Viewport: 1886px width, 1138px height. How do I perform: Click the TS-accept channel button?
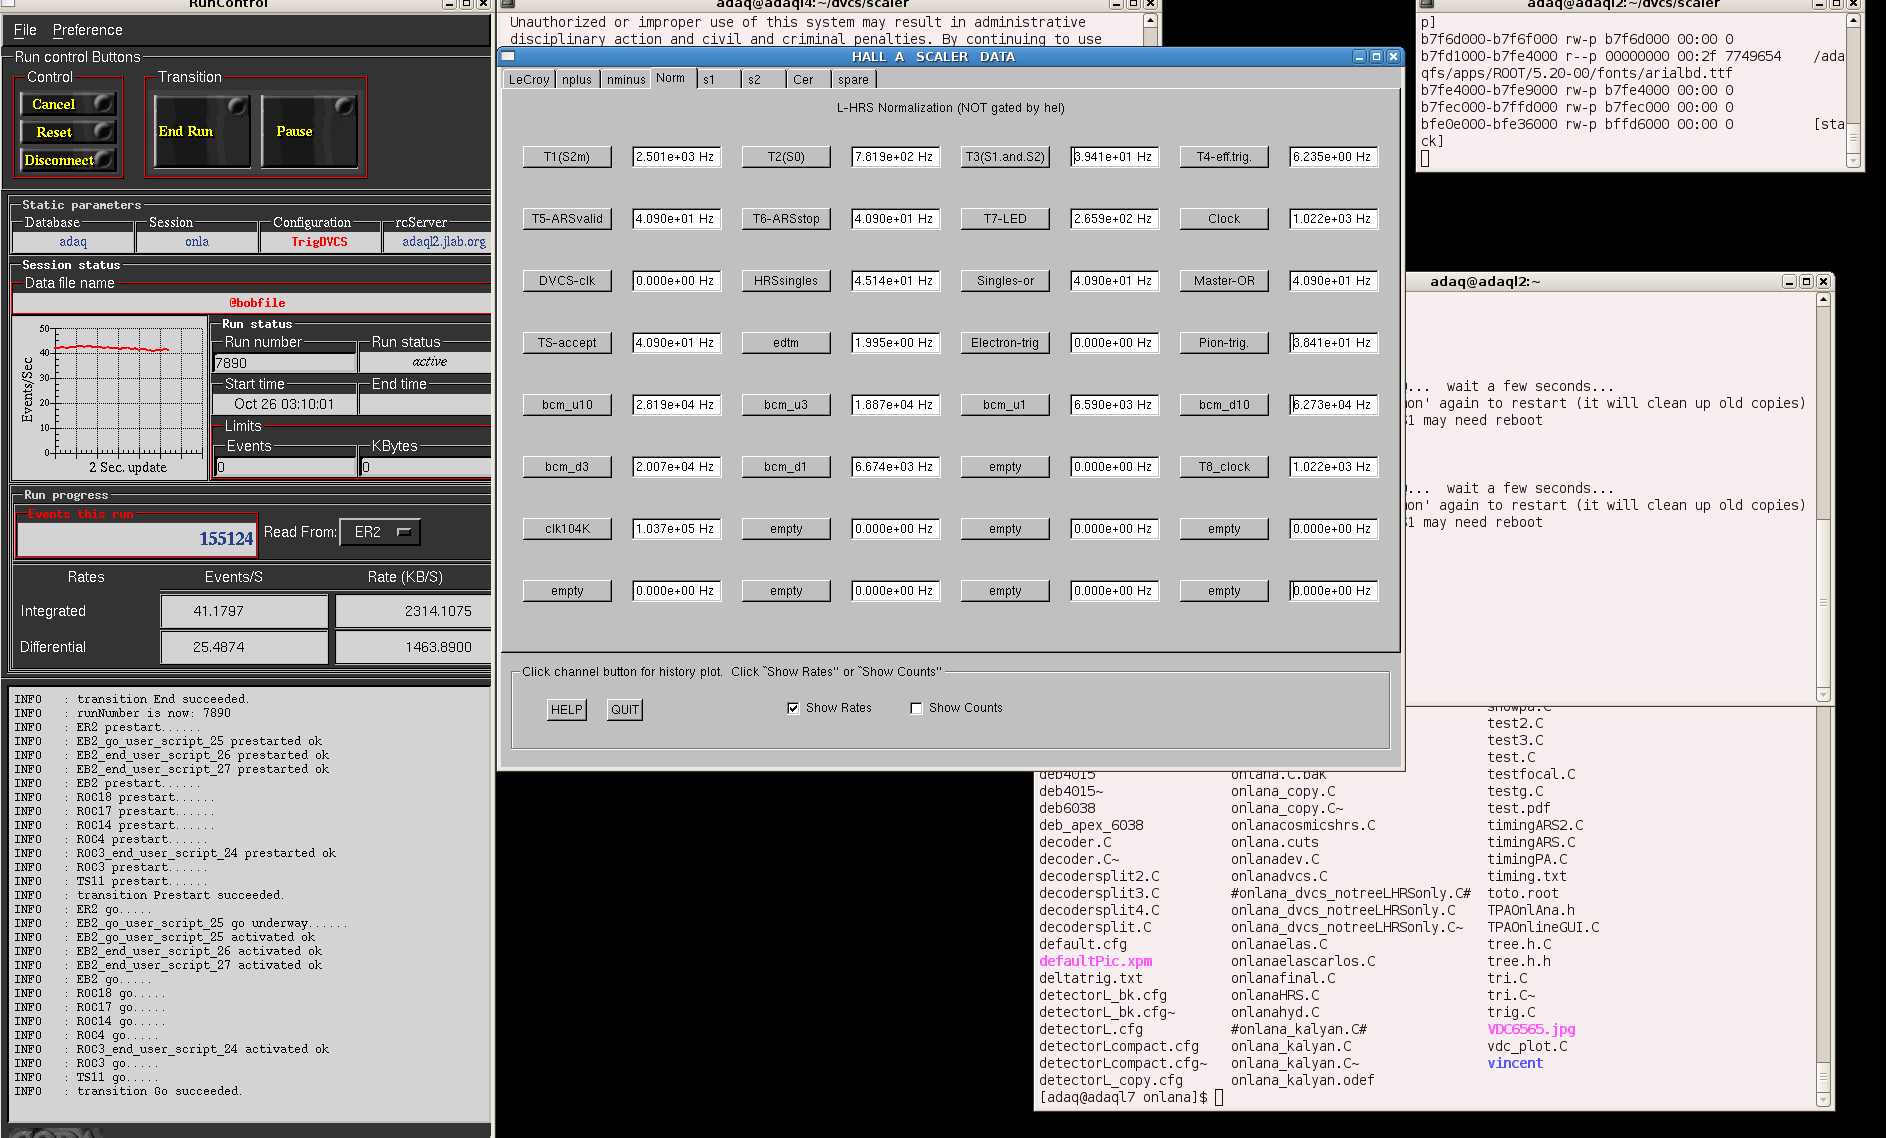pyautogui.click(x=567, y=343)
